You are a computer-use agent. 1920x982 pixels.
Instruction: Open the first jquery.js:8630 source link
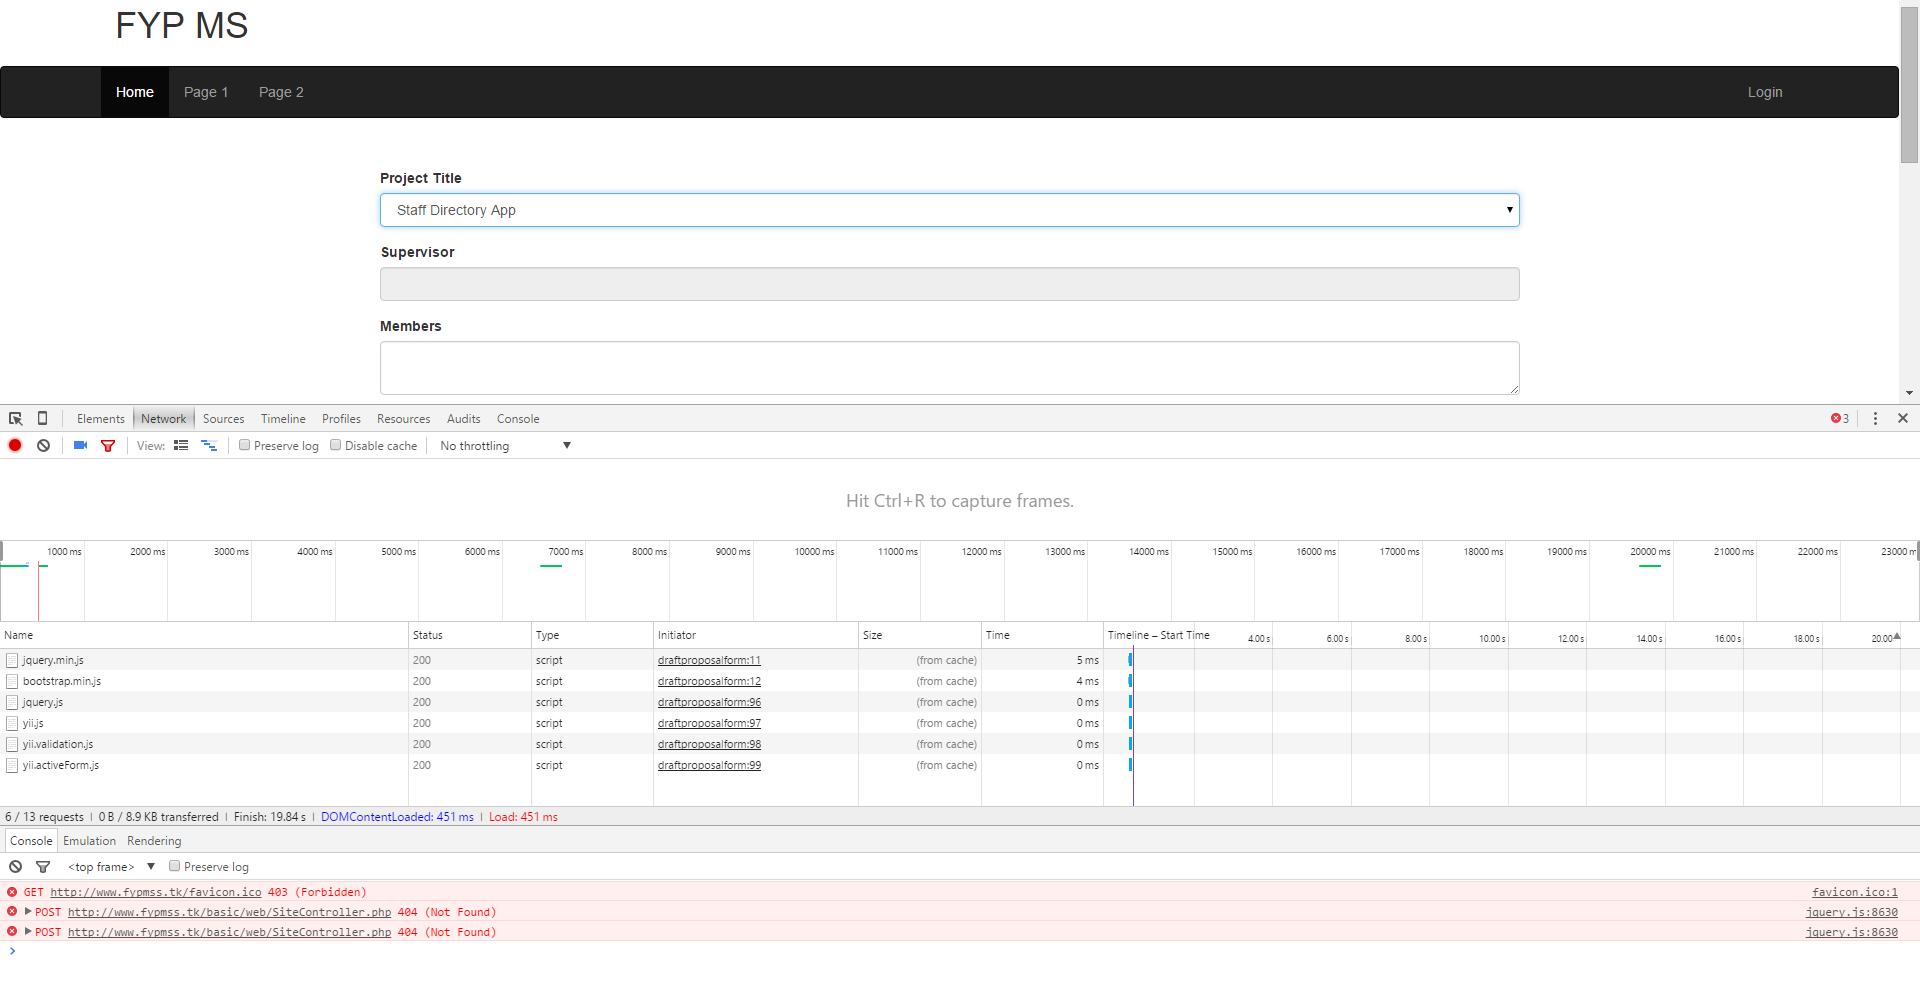click(x=1851, y=912)
